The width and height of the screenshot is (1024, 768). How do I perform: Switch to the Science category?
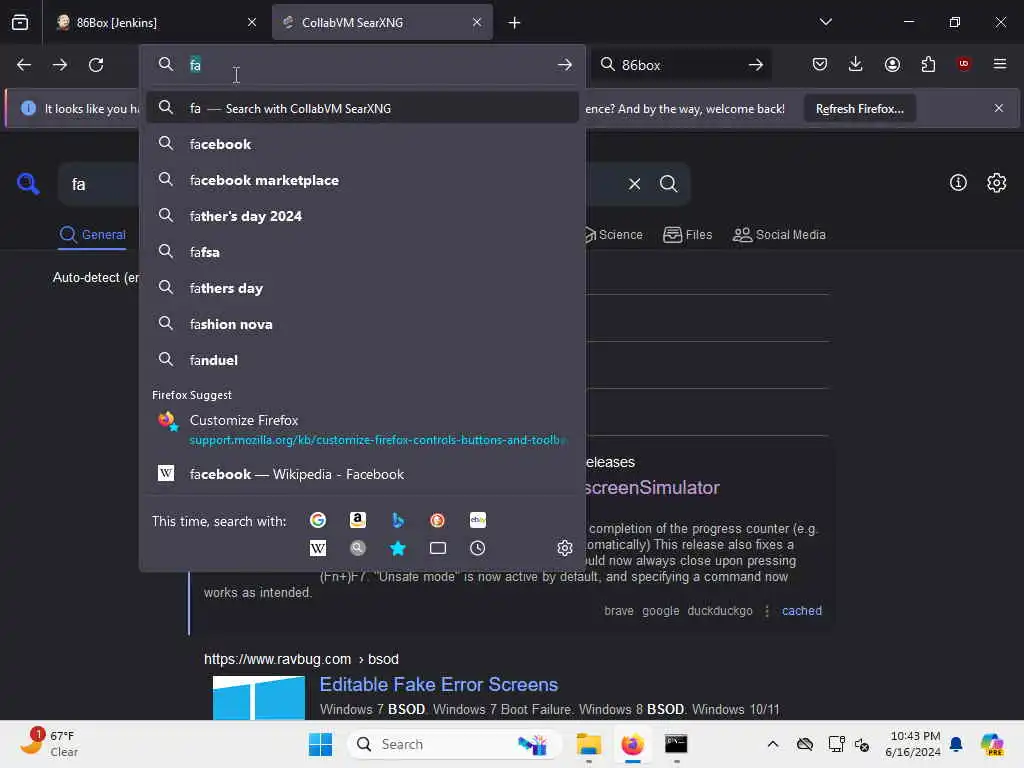(614, 234)
